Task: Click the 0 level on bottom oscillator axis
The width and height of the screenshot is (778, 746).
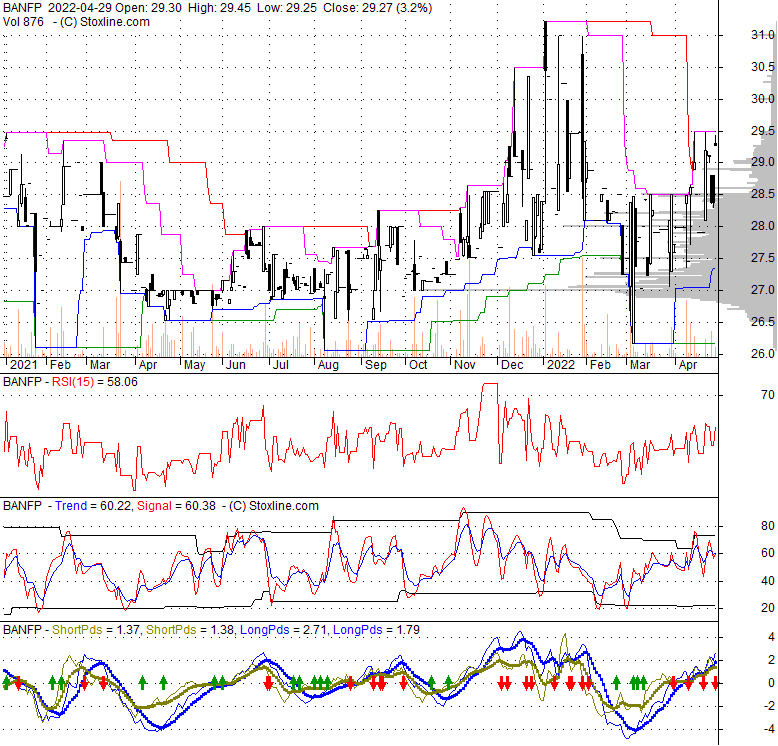Action: 771,683
